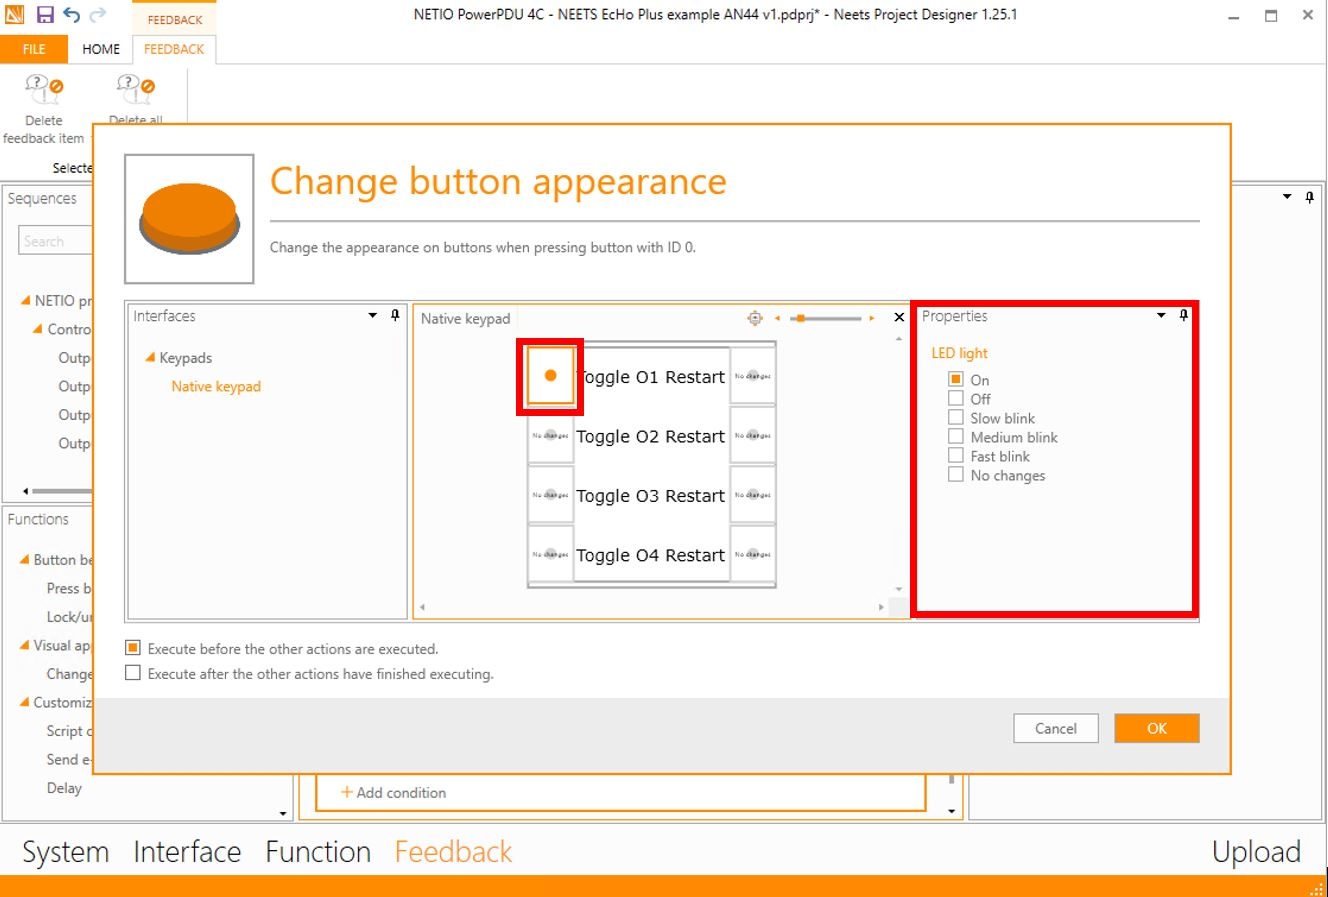The image size is (1328, 897).
Task: Pin the right-side panel in the main window
Action: pos(1310,198)
